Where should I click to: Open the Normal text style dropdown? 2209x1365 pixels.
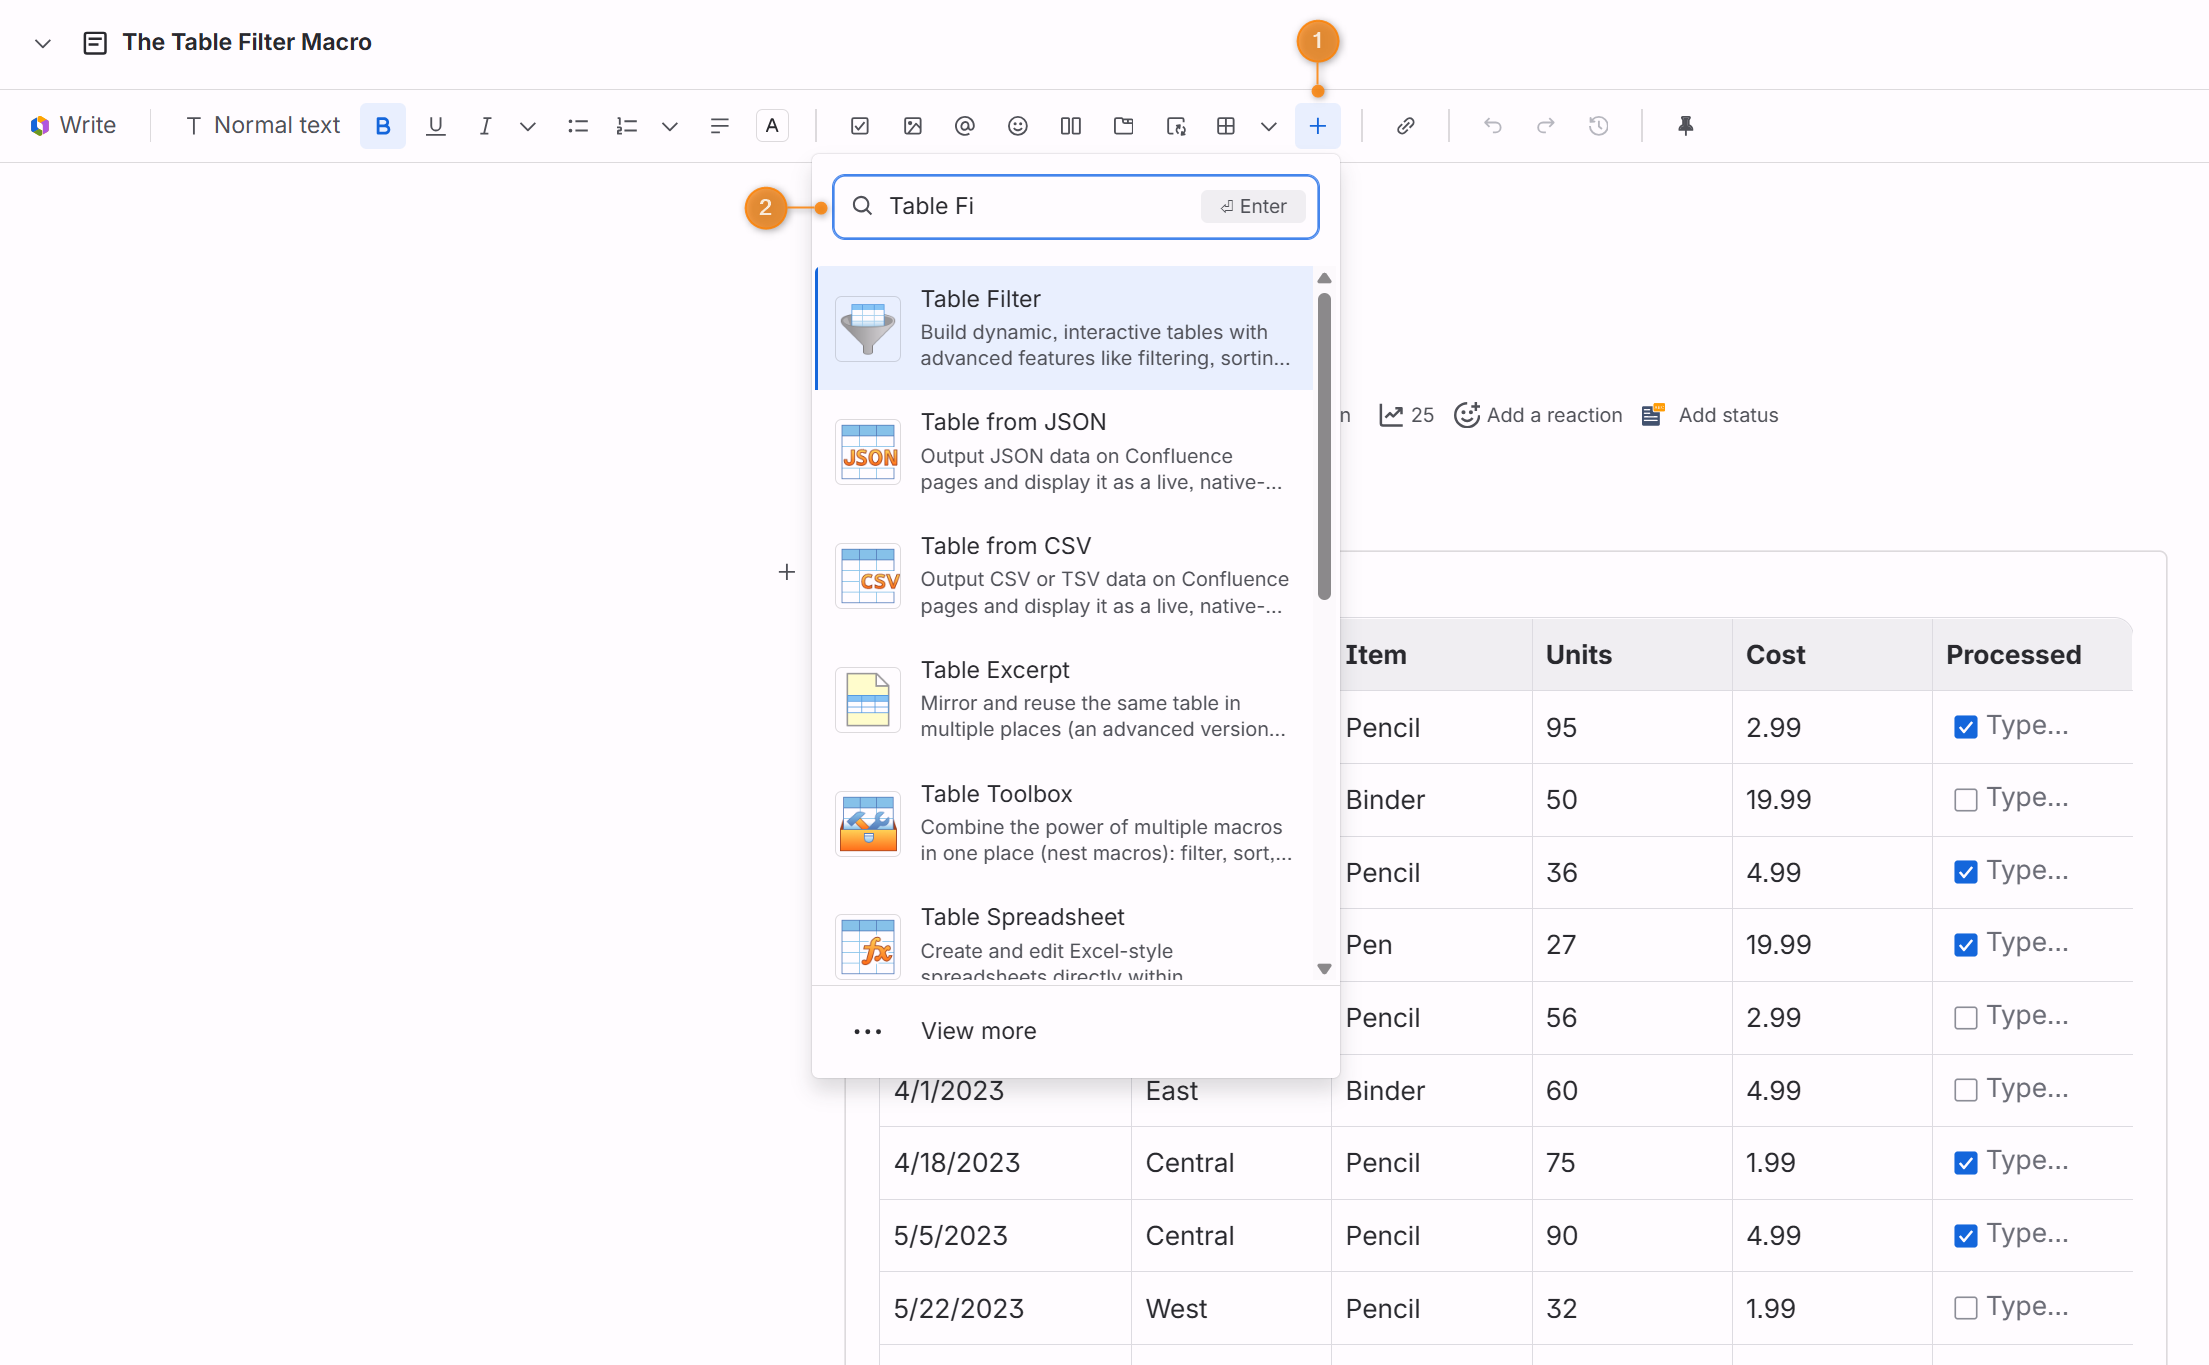pos(263,126)
